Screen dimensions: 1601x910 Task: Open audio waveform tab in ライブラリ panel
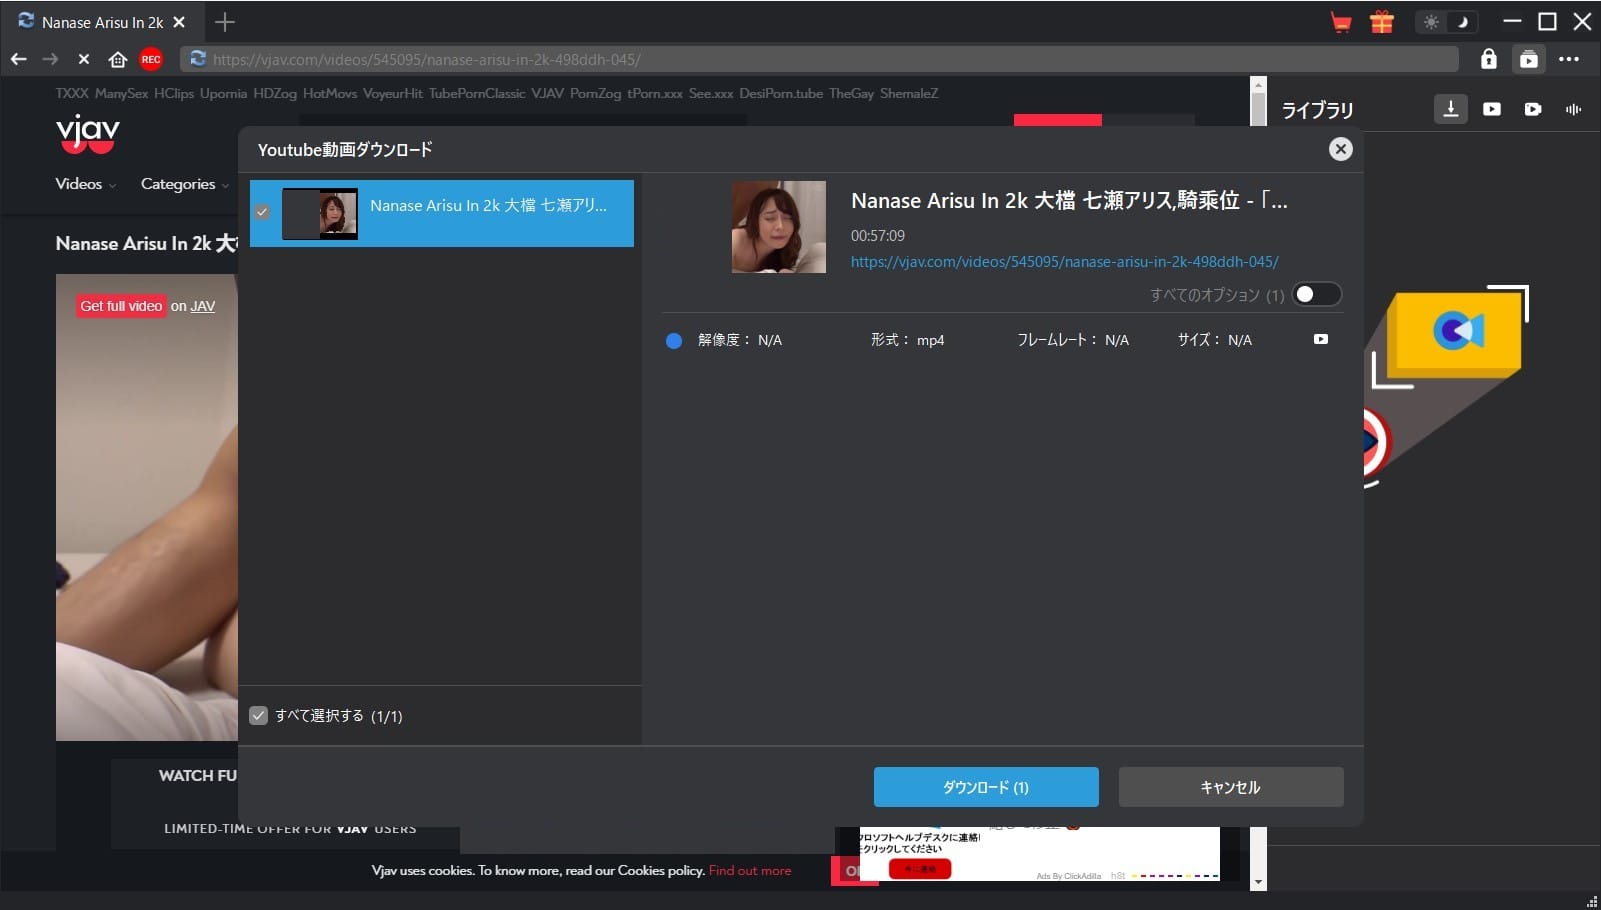(1574, 109)
